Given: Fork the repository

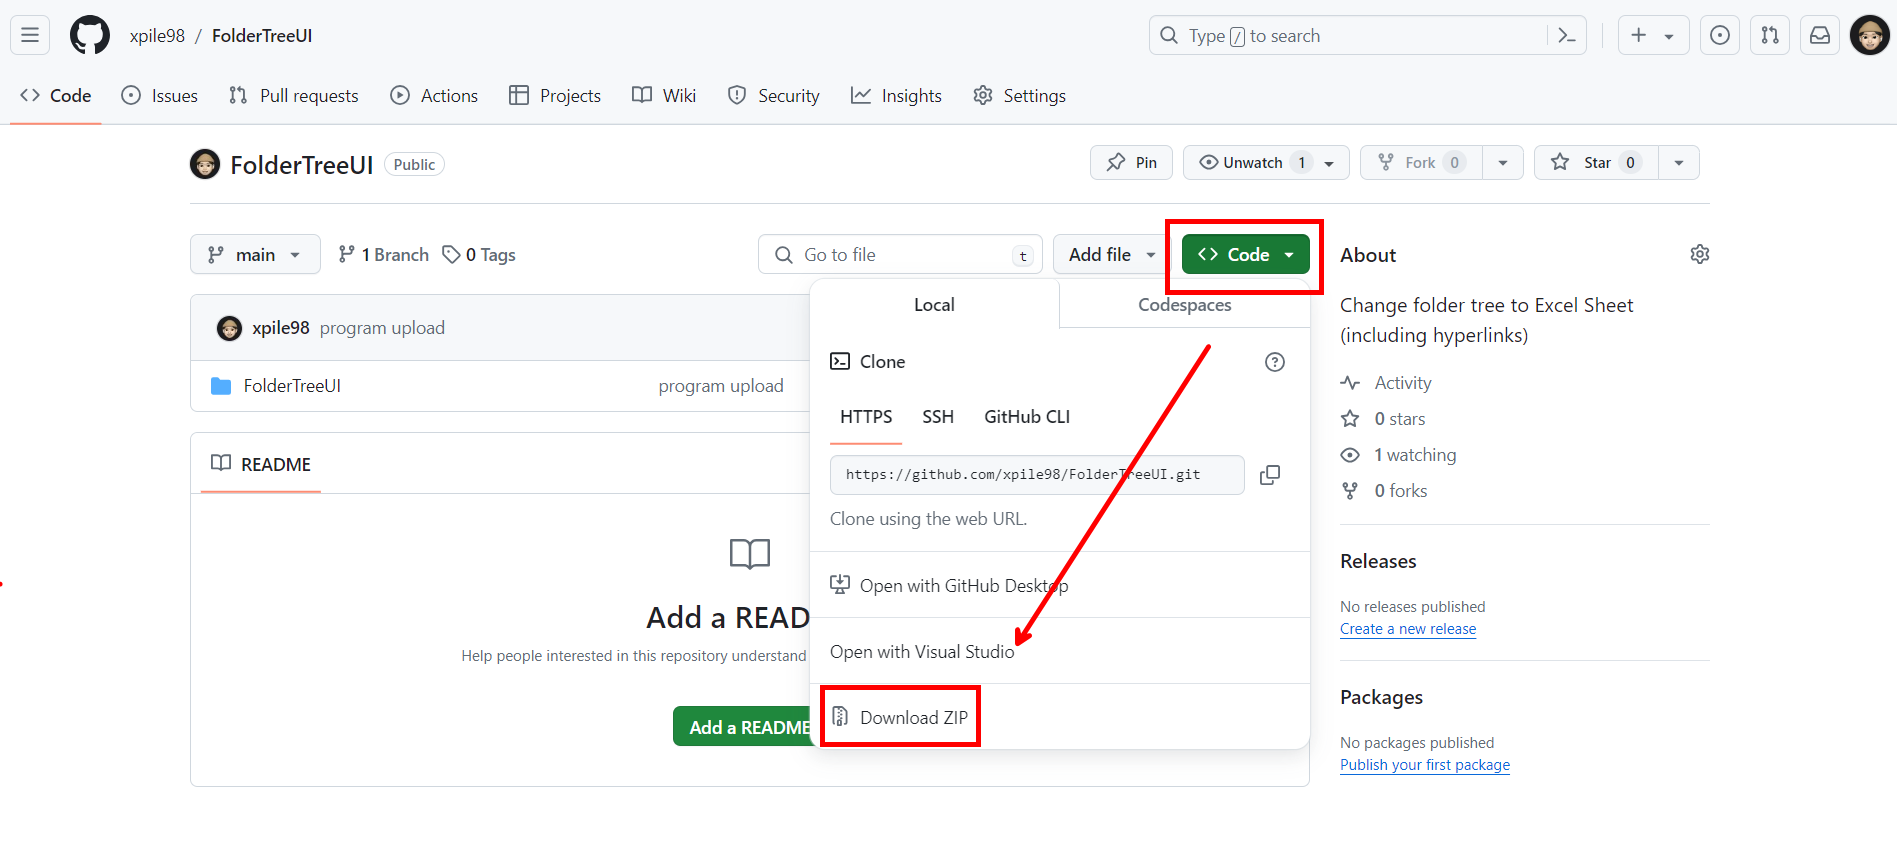Looking at the screenshot, I should [x=1422, y=163].
